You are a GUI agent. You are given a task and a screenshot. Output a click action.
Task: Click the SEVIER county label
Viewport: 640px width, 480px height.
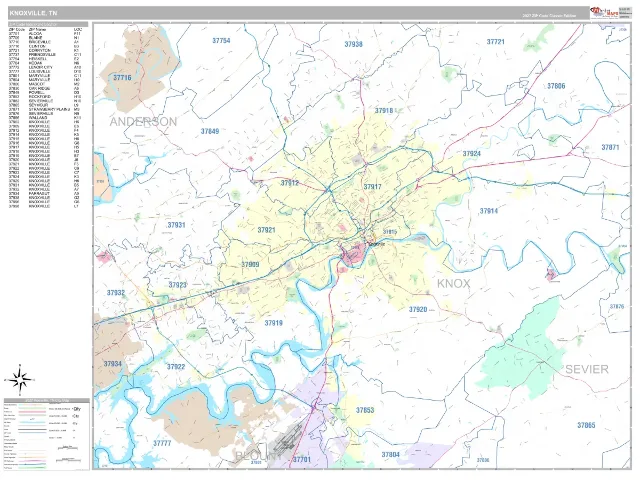click(587, 369)
